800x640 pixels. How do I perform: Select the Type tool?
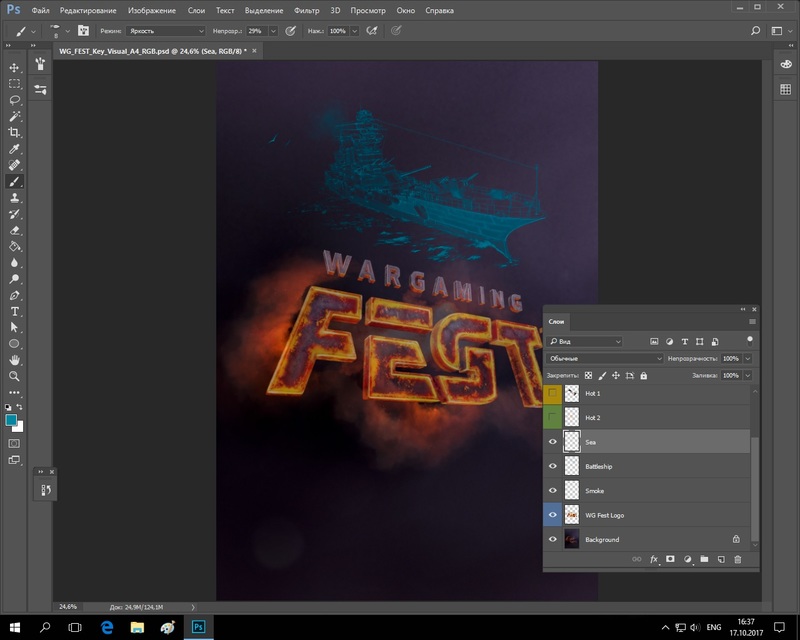pyautogui.click(x=14, y=311)
